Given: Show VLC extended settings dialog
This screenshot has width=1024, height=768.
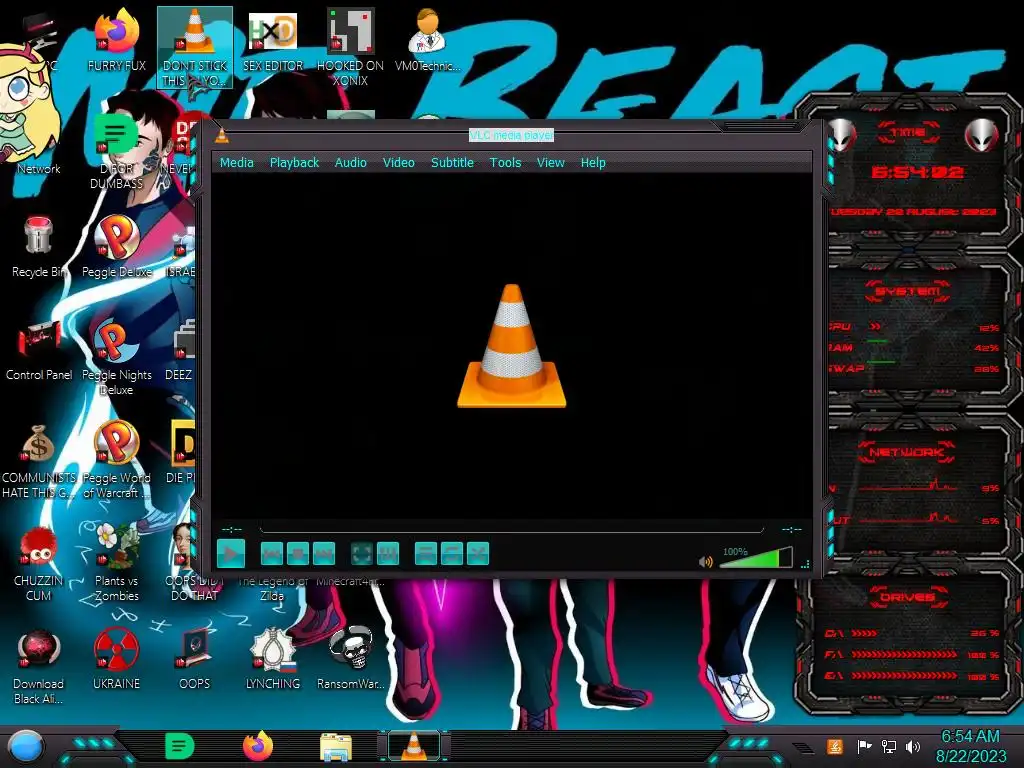Looking at the screenshot, I should click(x=388, y=554).
